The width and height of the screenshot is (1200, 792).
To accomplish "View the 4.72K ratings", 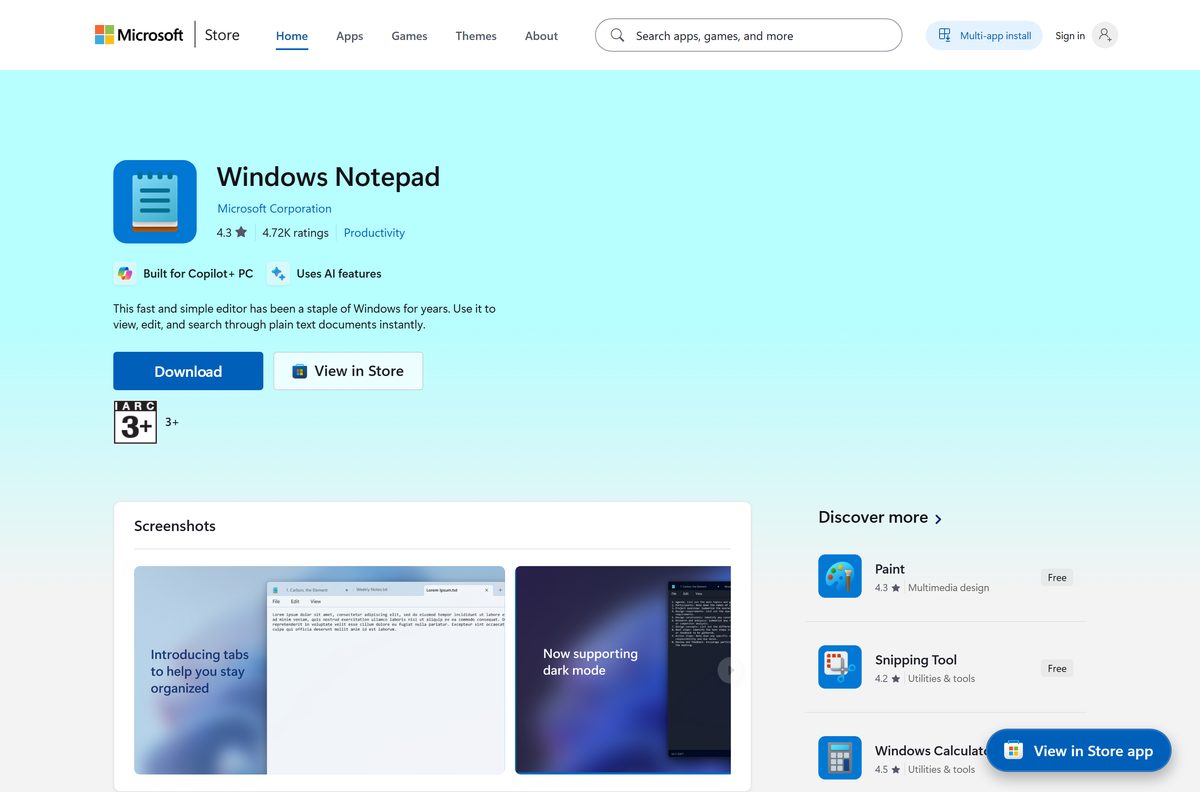I will point(295,233).
